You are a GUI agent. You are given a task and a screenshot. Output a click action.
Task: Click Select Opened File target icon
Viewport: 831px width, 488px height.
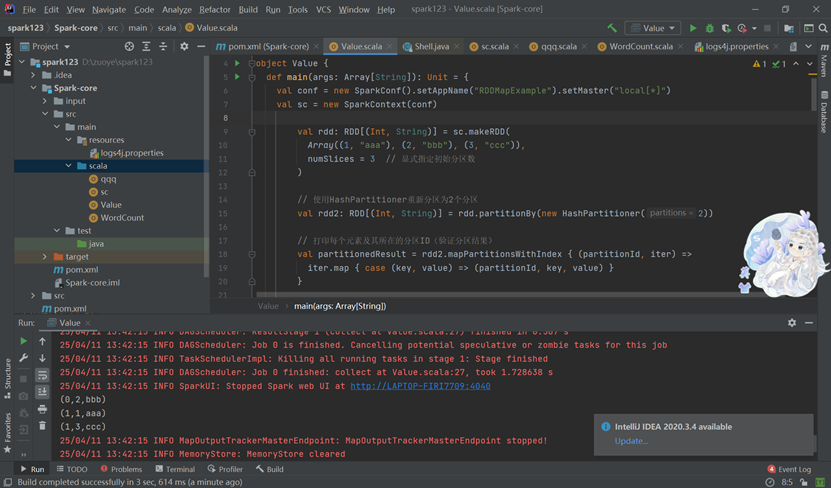pyautogui.click(x=129, y=47)
